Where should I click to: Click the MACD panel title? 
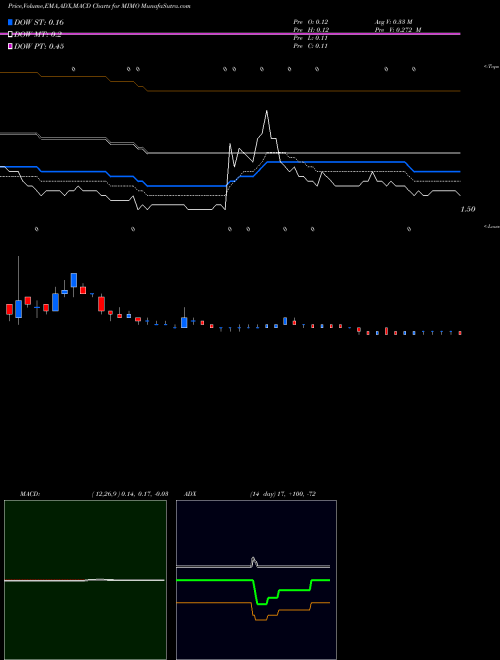(x=30, y=494)
